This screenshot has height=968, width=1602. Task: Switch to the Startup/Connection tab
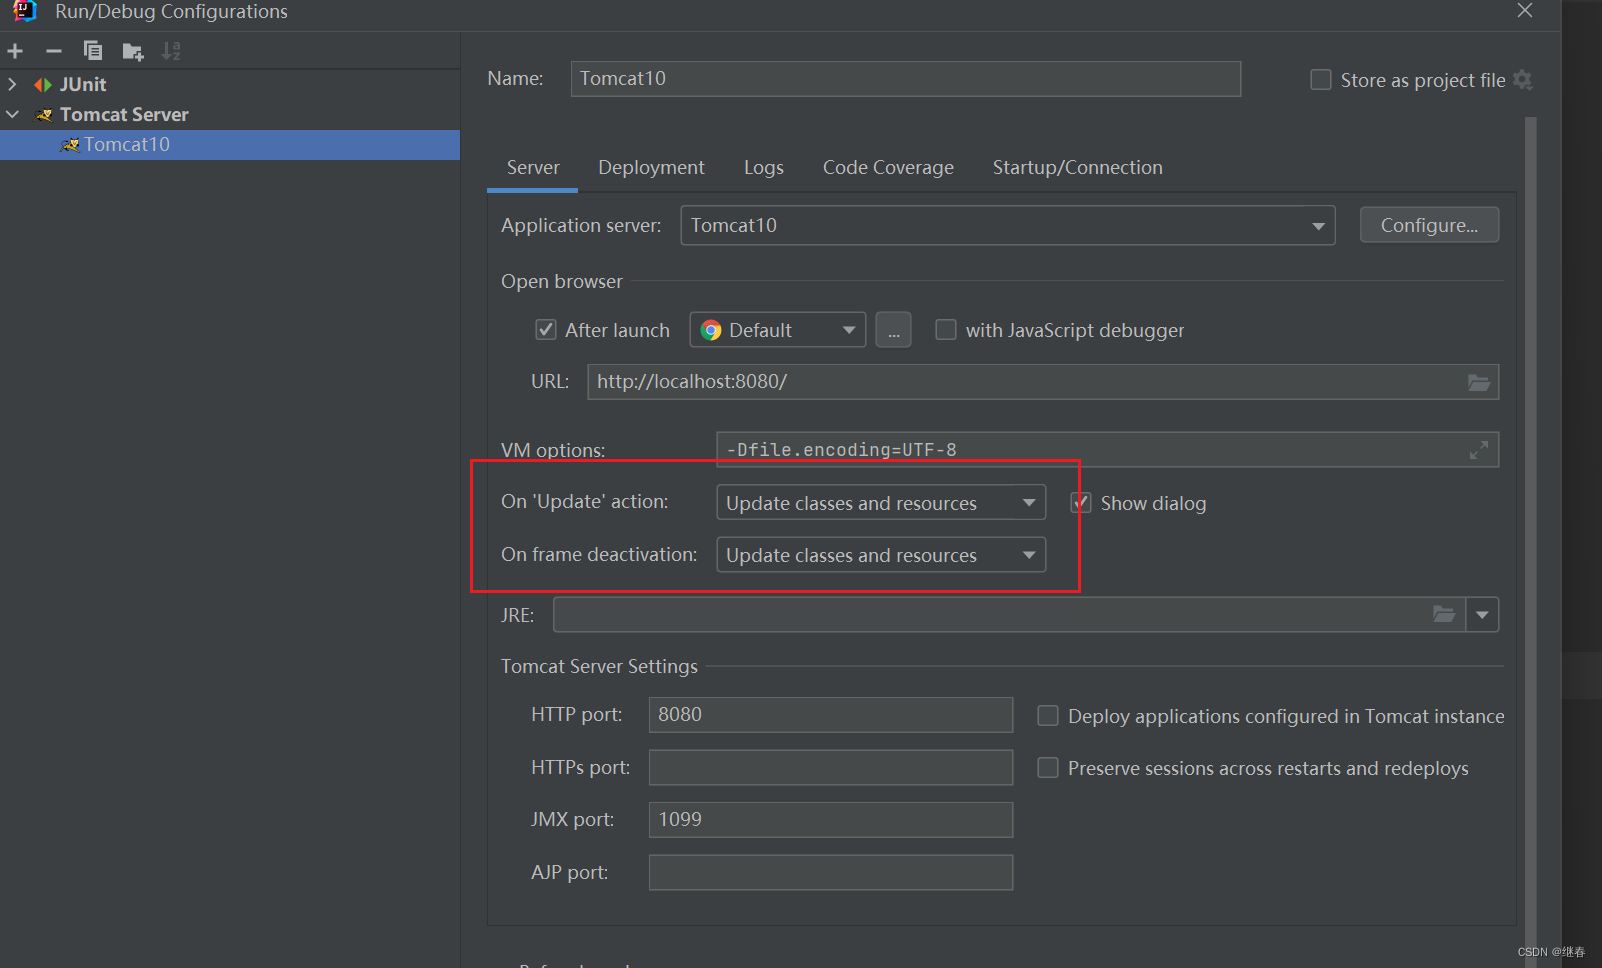click(1078, 168)
